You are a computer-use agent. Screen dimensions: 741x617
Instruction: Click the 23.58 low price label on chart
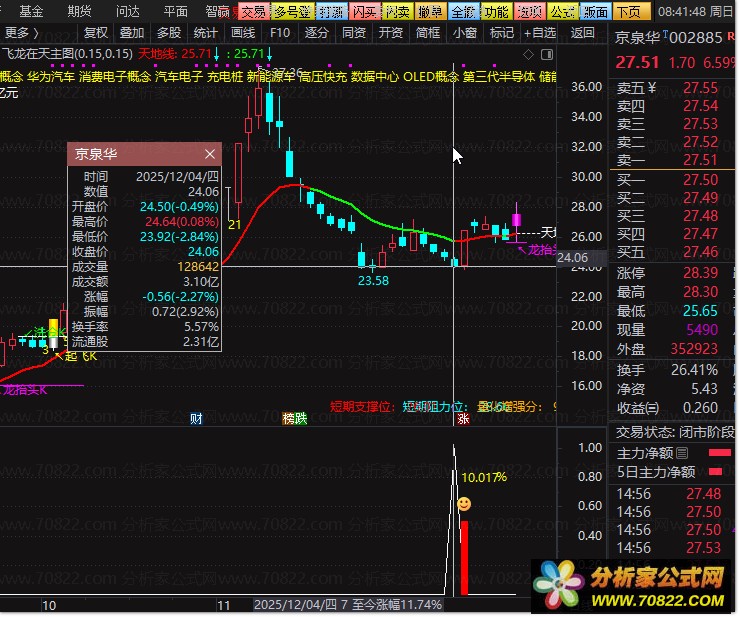373,281
